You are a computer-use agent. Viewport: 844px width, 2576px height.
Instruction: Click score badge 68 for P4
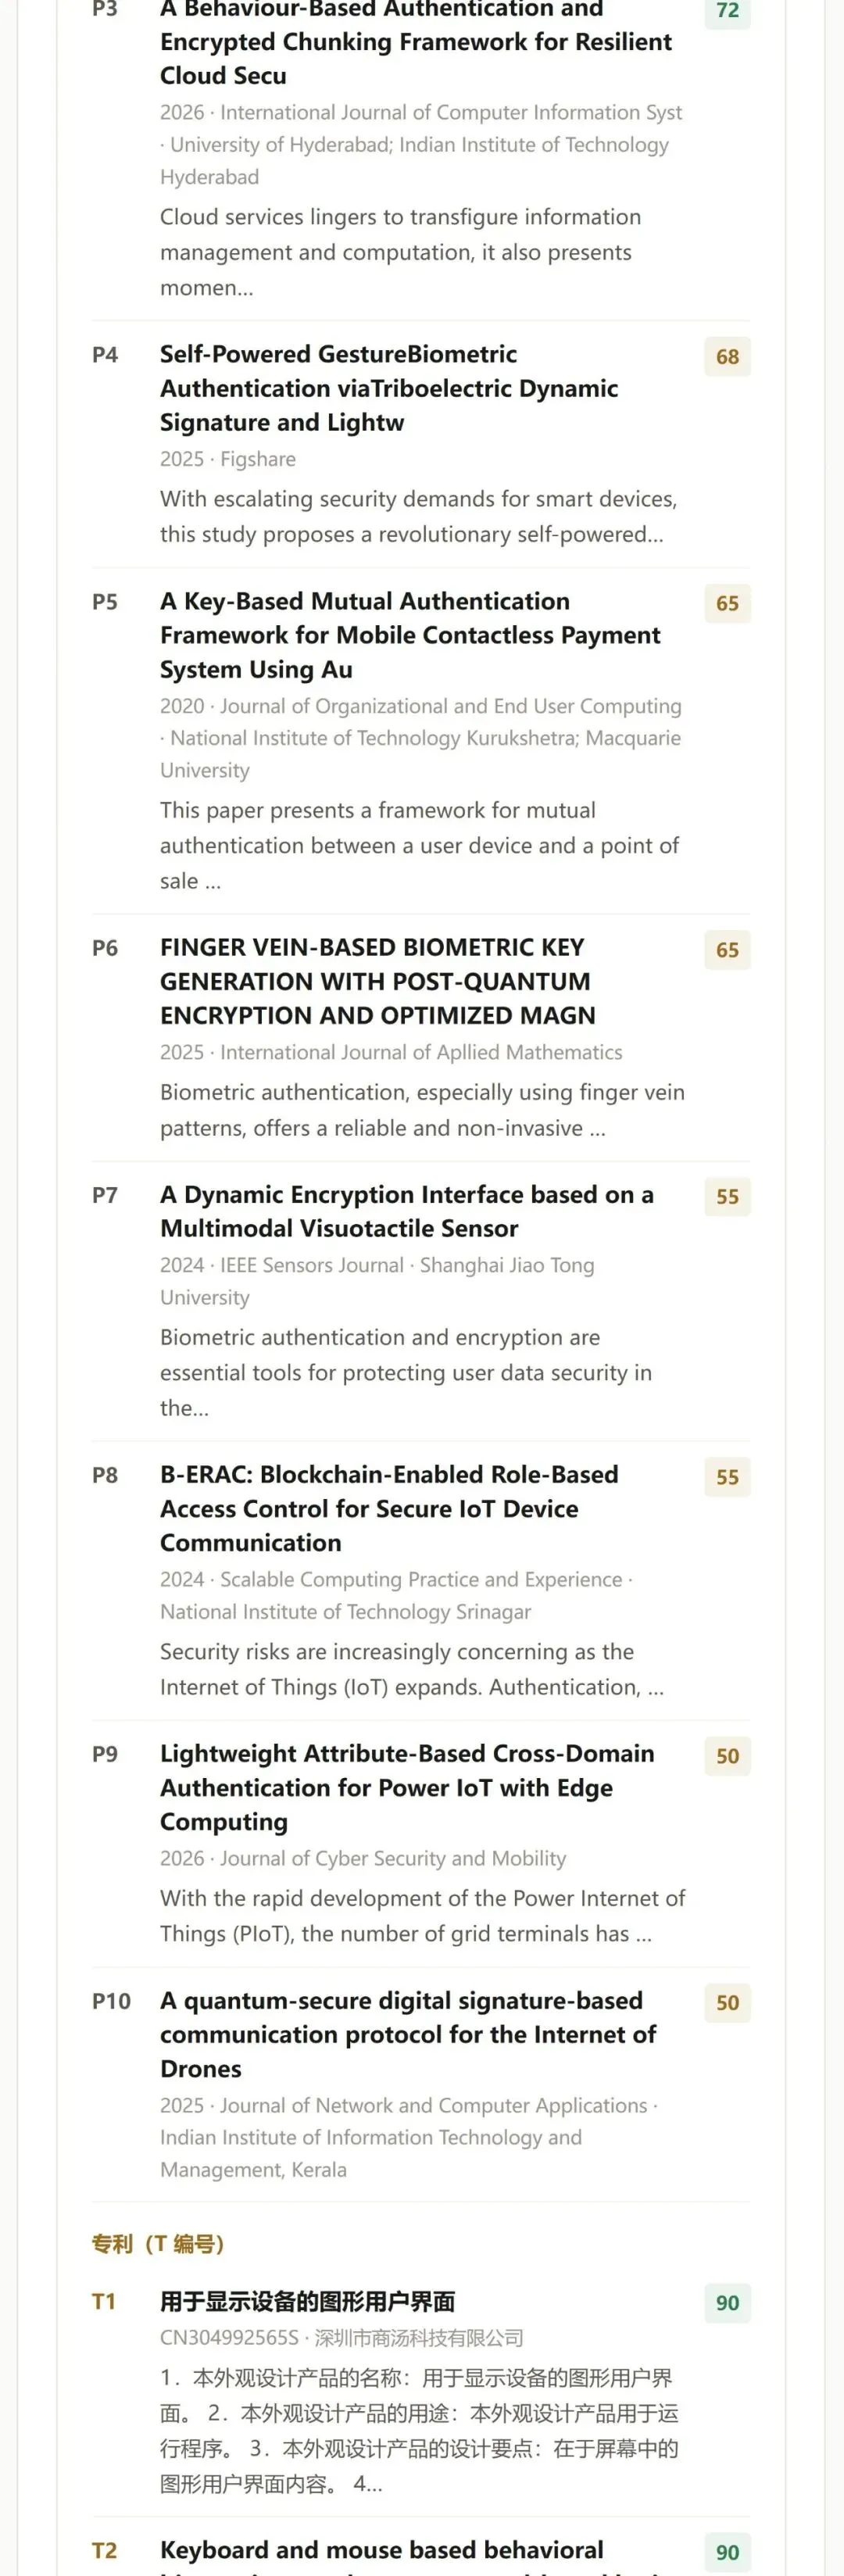tap(727, 357)
